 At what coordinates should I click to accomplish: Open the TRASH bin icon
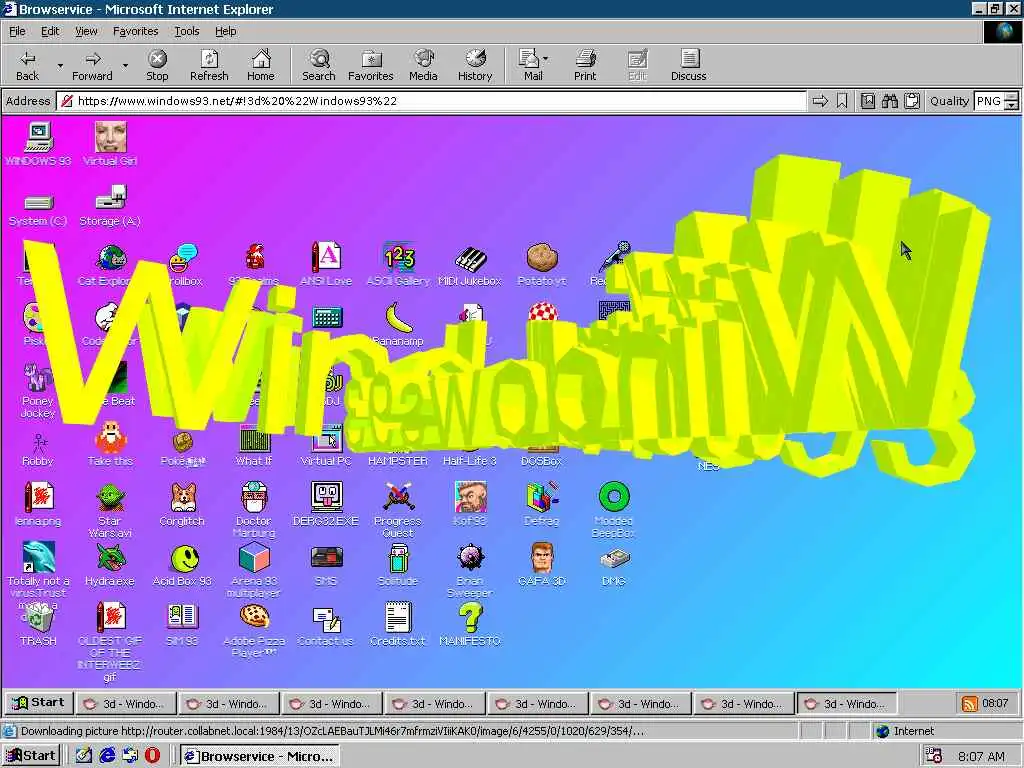pos(38,627)
